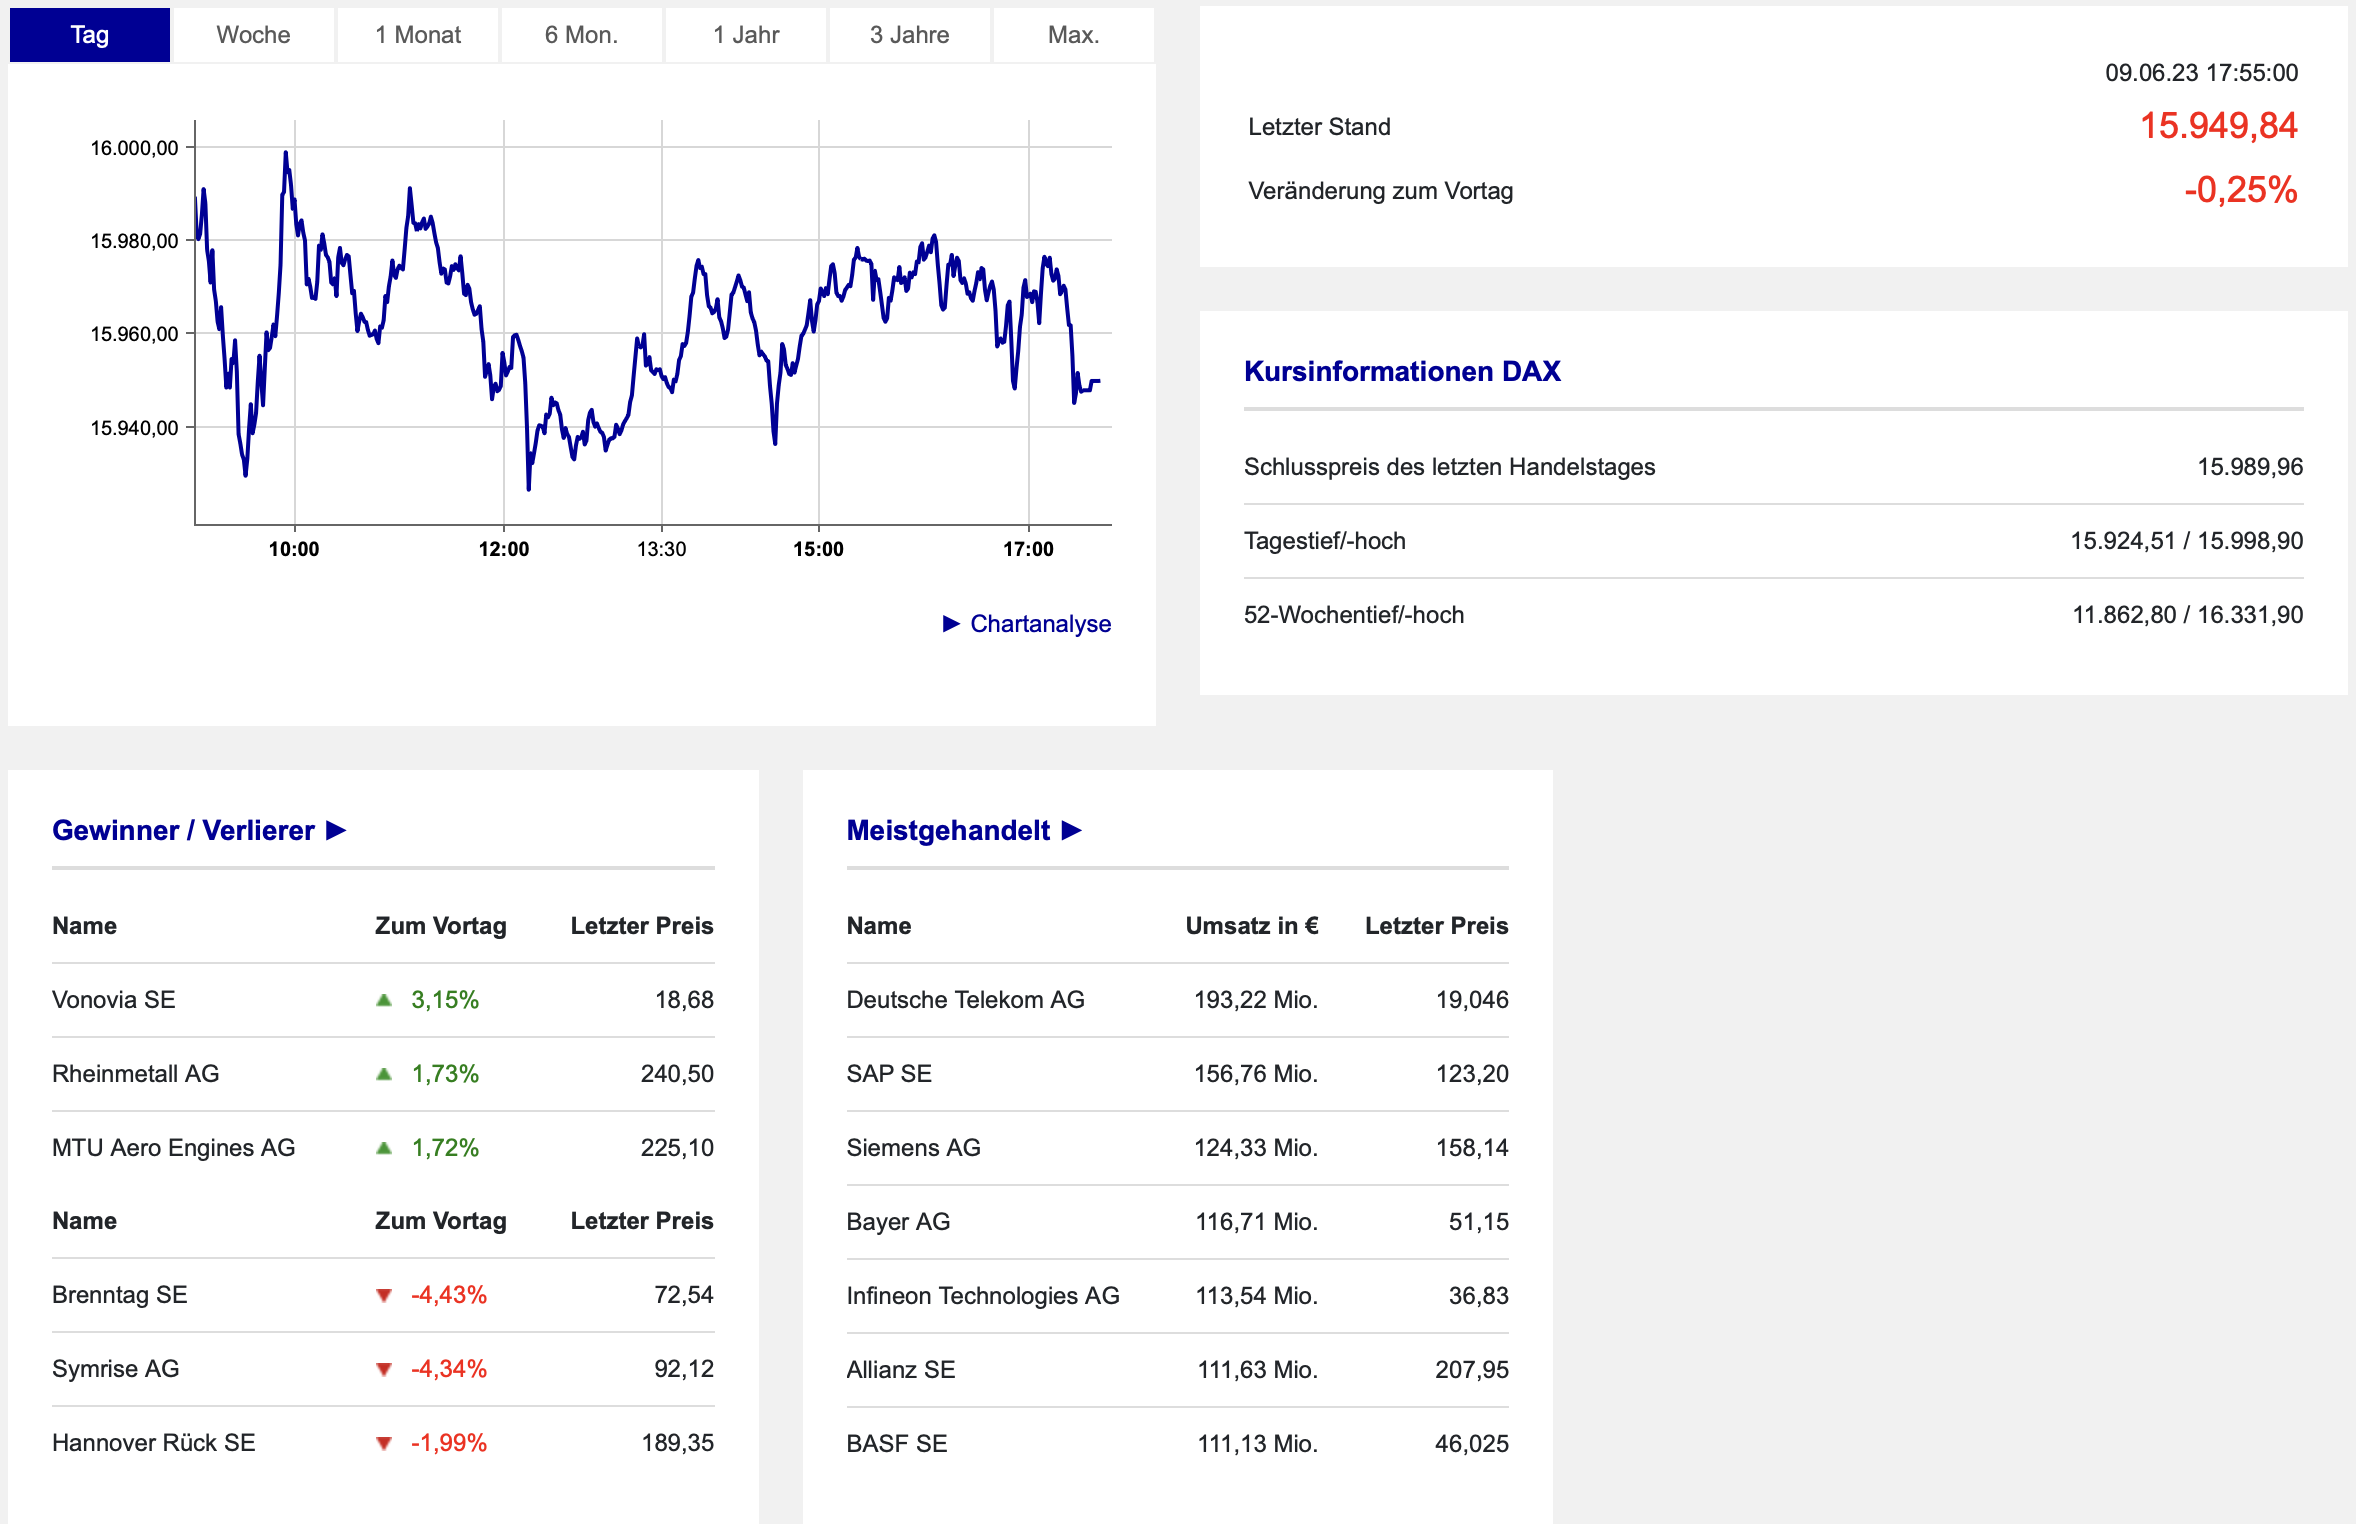Click the triangle icon before Chartanalyse
Screen dimensions: 2356x1524
951,624
